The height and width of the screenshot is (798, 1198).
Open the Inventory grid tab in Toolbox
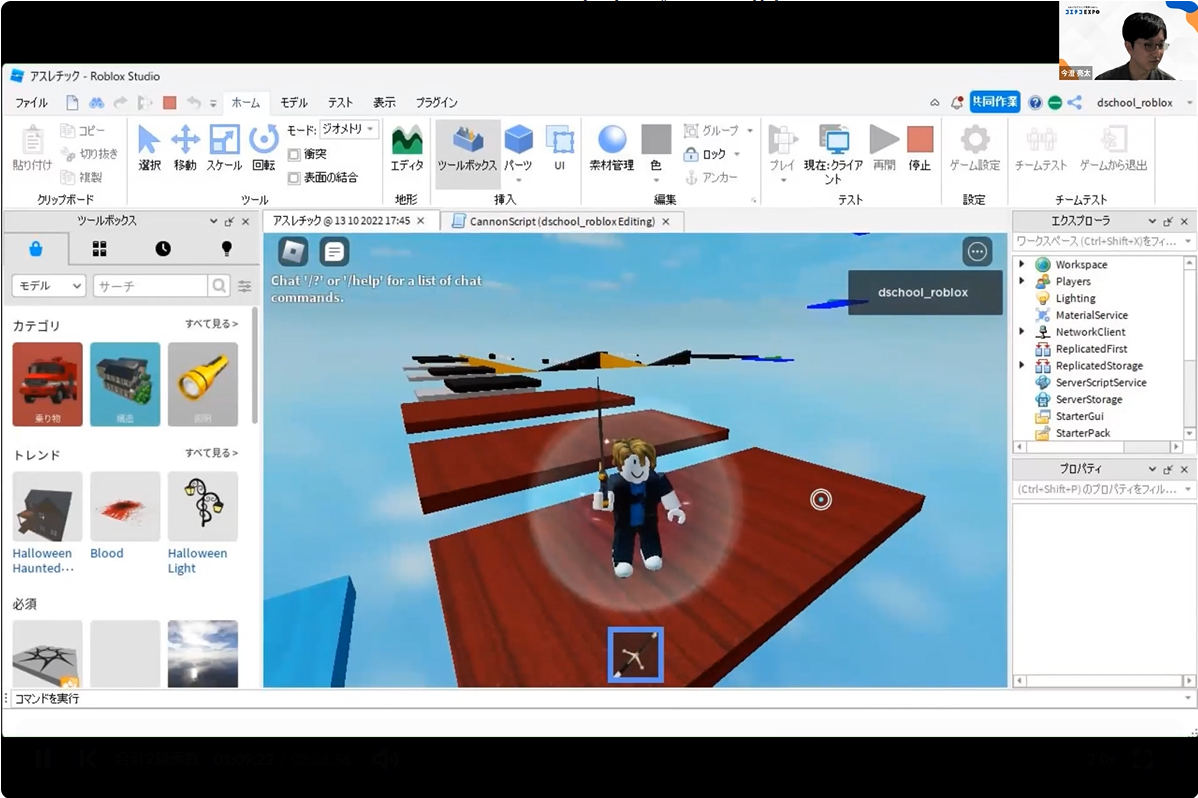tap(99, 249)
